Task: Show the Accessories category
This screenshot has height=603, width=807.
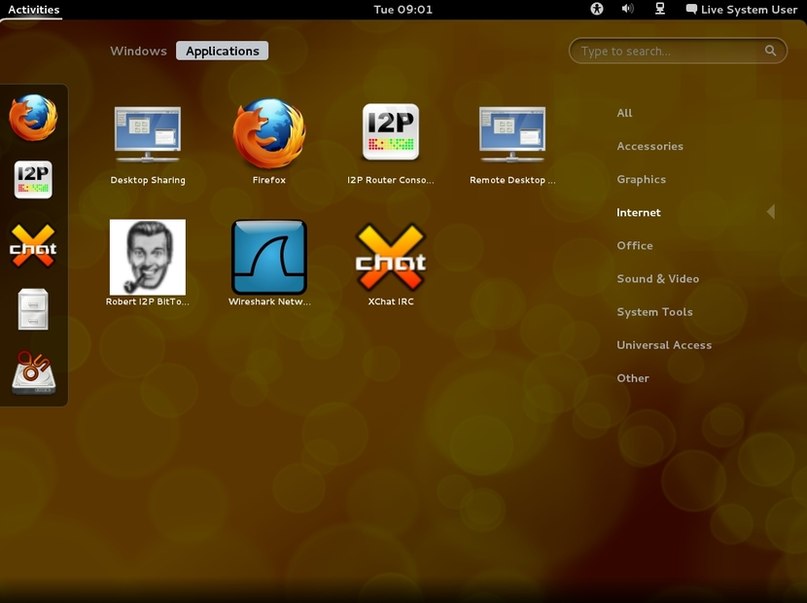Action: 650,146
